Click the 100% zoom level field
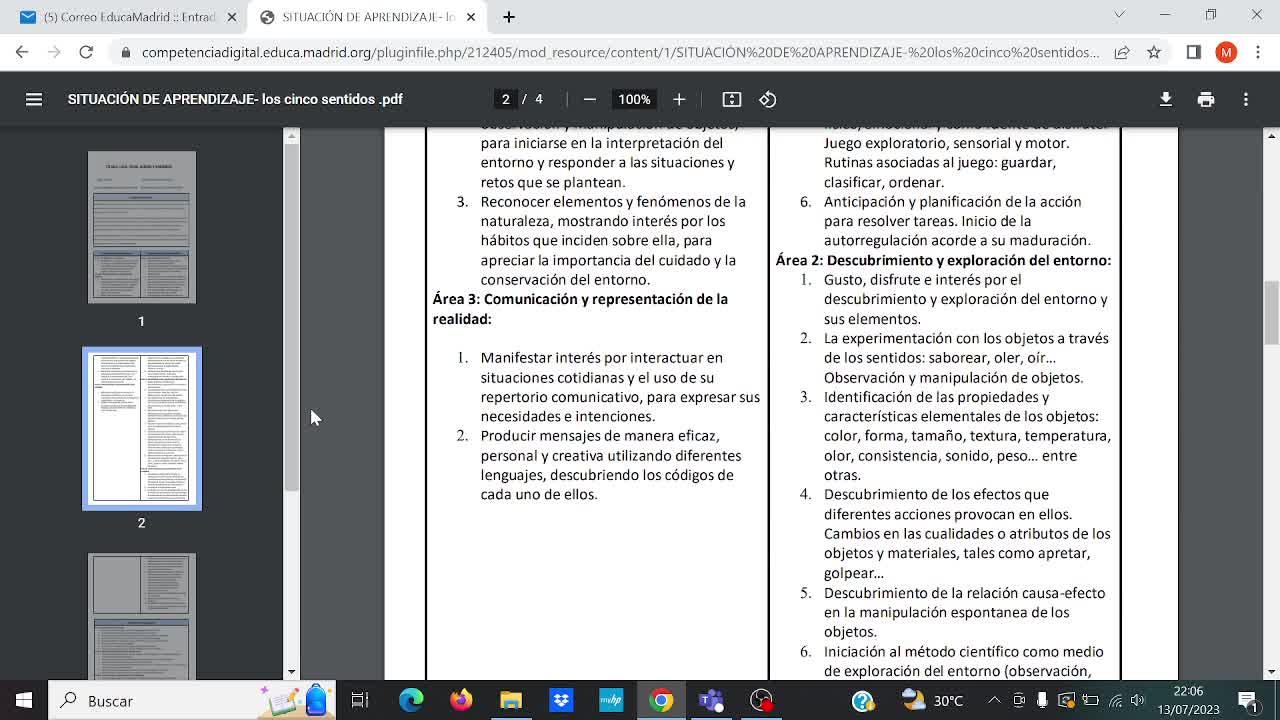This screenshot has height=720, width=1280. click(x=634, y=99)
